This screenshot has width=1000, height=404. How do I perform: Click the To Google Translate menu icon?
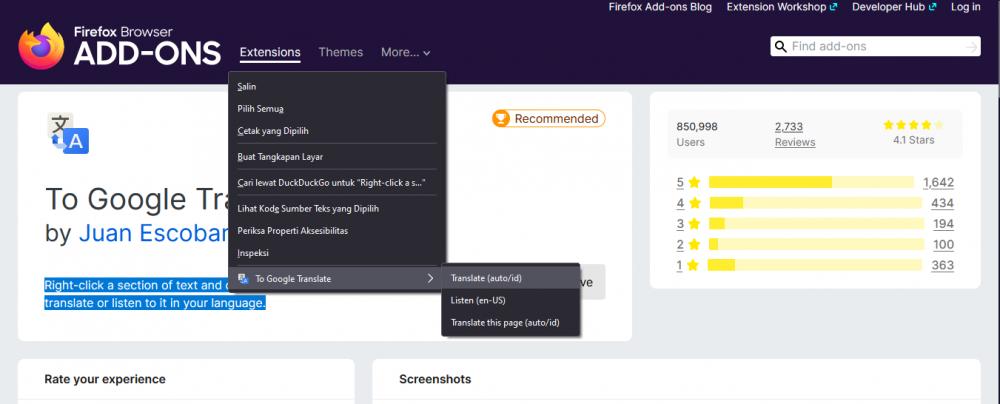pyautogui.click(x=243, y=279)
